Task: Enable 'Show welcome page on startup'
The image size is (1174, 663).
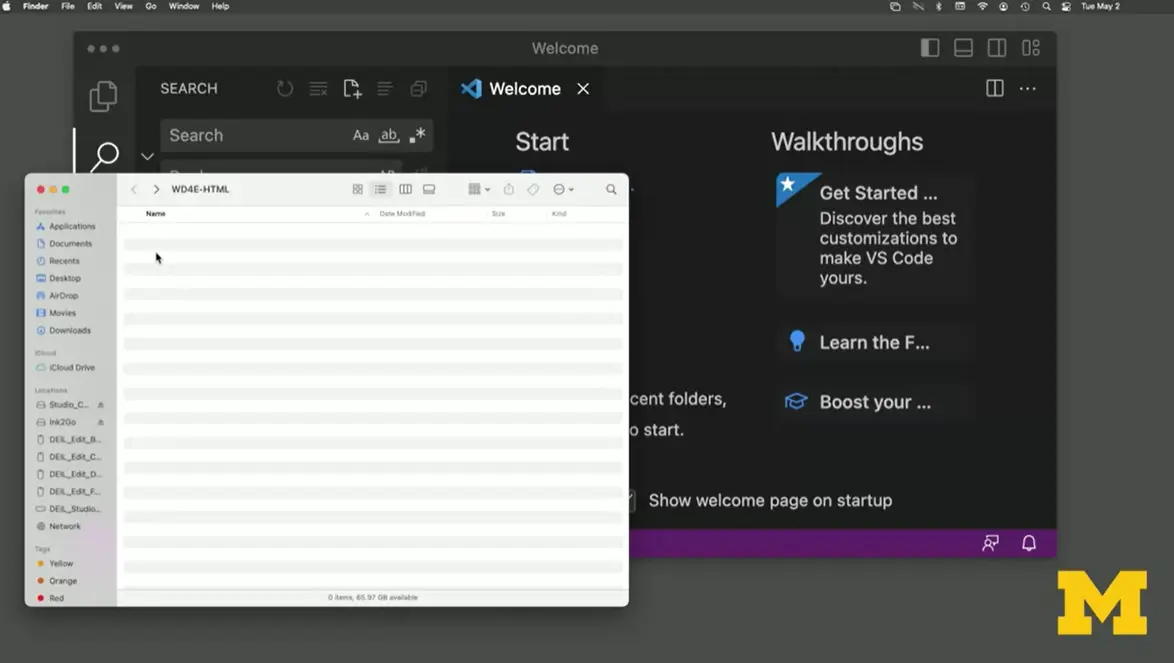Action: tap(633, 500)
